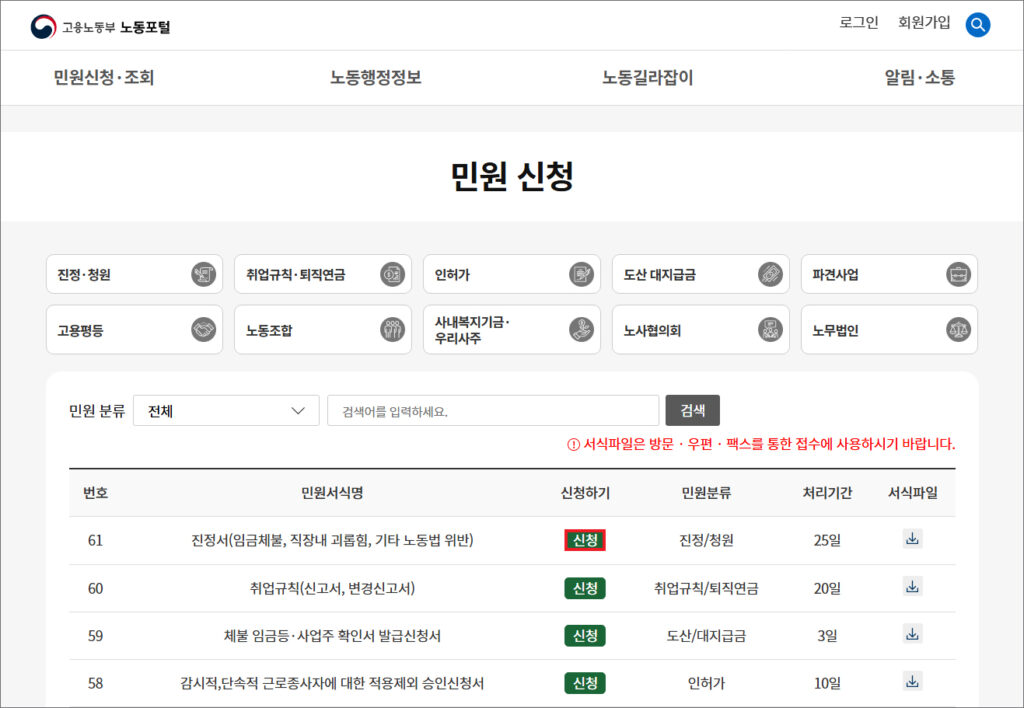
Task: Click 신청 button for row 59
Action: (x=585, y=636)
